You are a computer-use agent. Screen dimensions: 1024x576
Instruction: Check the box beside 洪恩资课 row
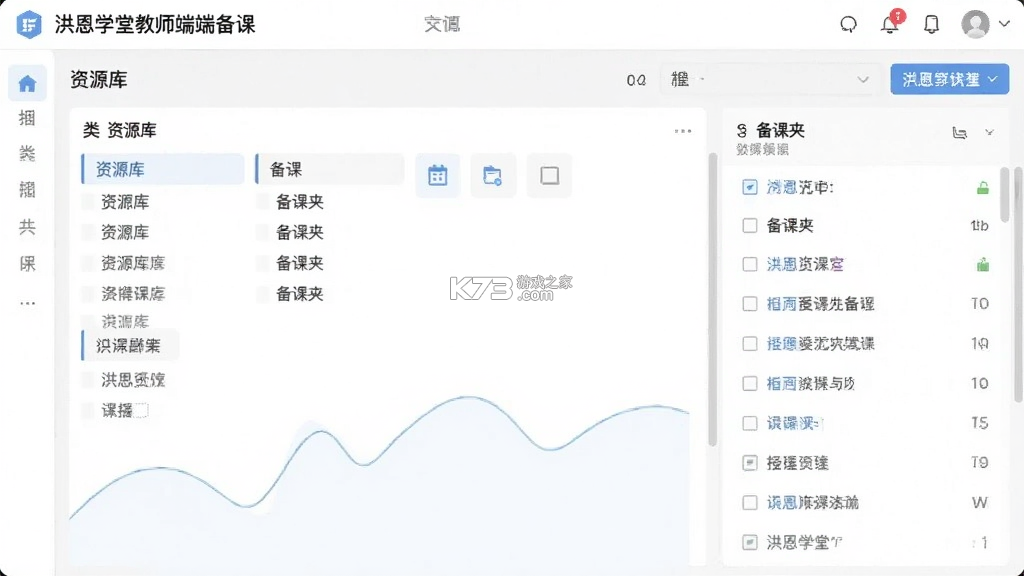[x=749, y=264]
